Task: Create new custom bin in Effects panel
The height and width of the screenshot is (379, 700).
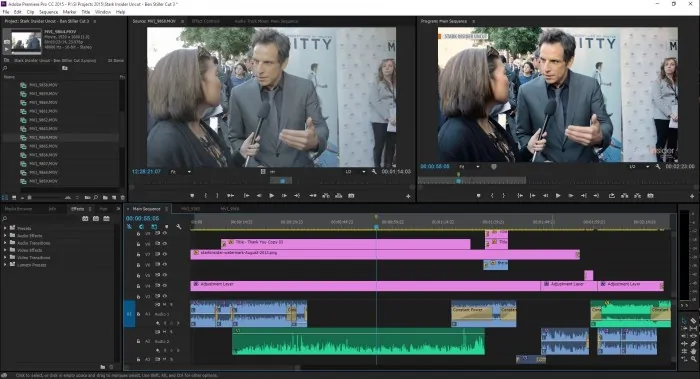Action: [x=103, y=367]
